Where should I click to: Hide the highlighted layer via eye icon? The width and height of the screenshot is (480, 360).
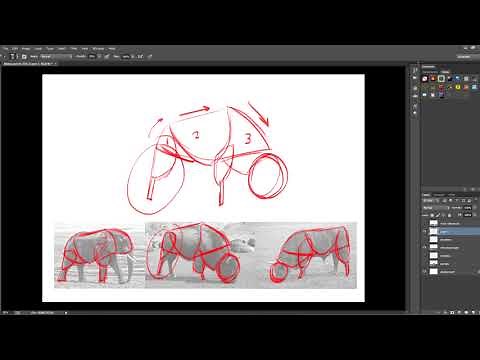(x=425, y=231)
